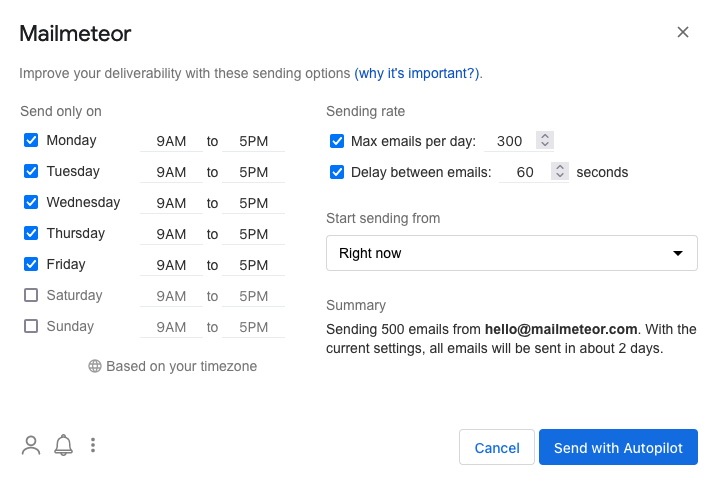Uncheck the Tuesday checkbox
717x489 pixels.
point(31,171)
